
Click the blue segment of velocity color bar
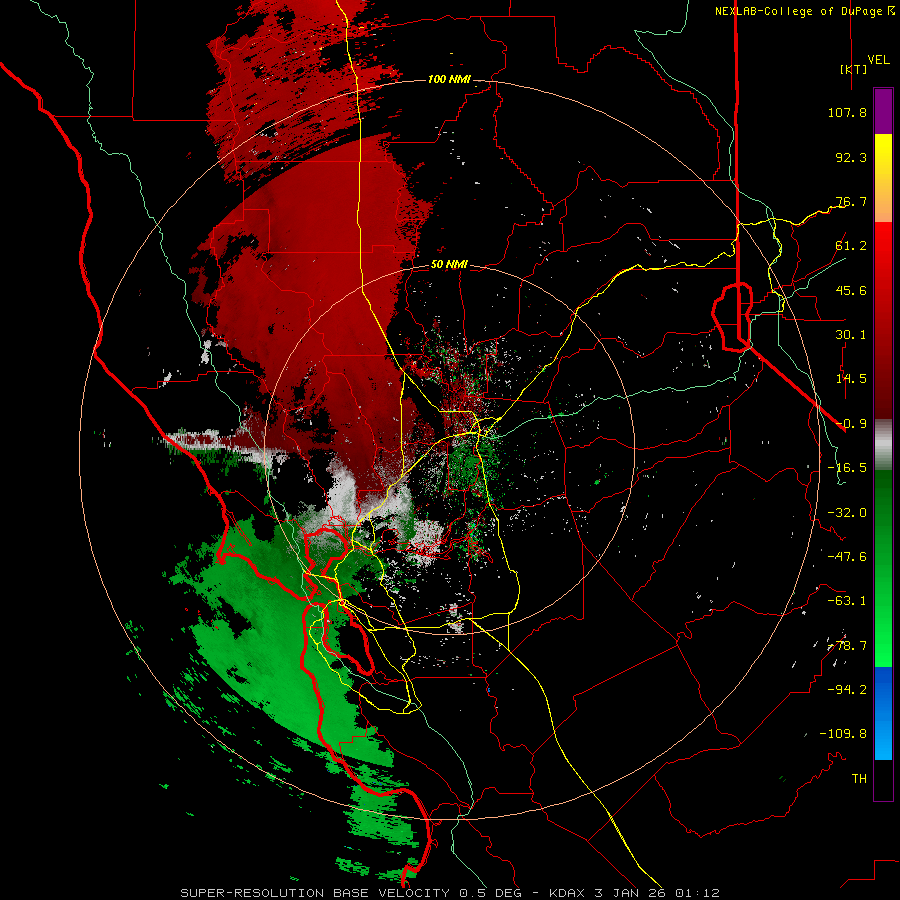883,713
